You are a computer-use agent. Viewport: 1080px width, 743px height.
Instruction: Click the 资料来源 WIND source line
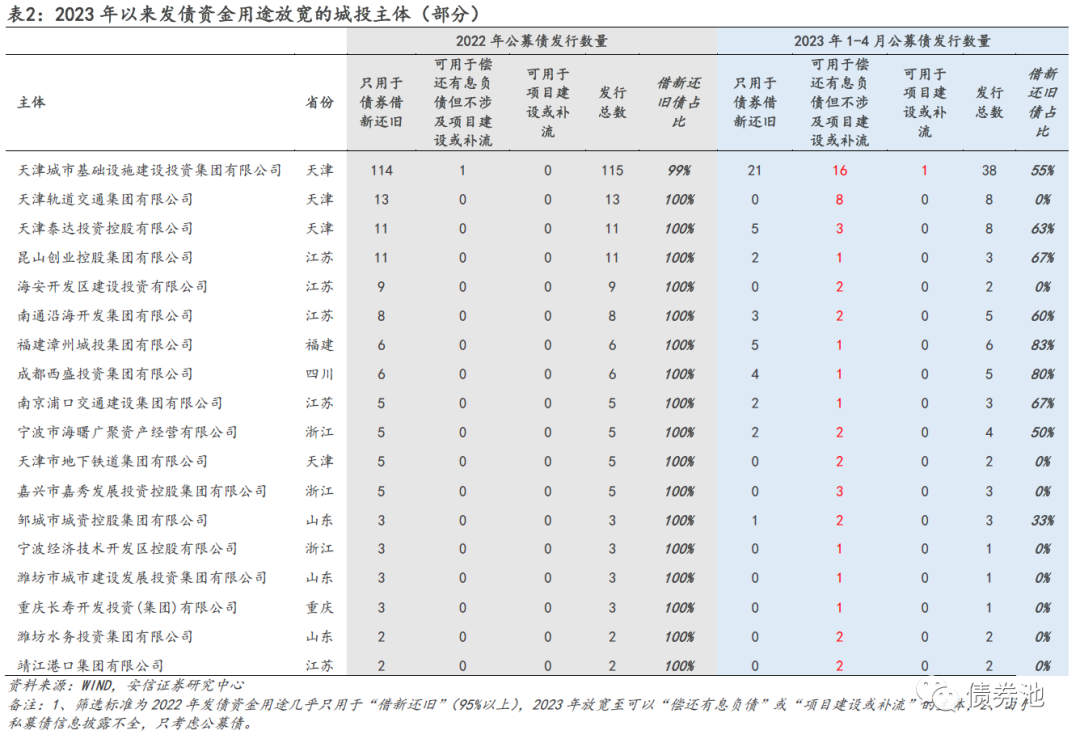tap(126, 685)
